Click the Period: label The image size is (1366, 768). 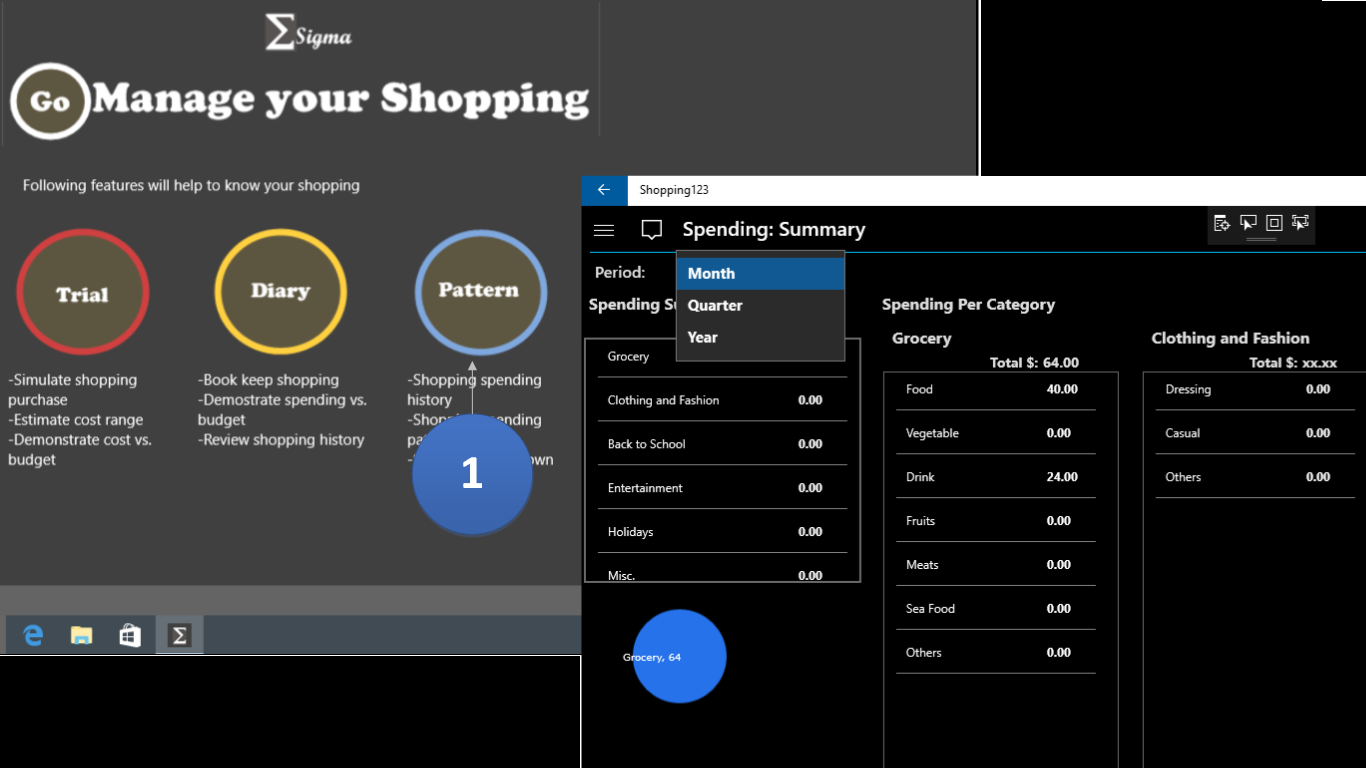pyautogui.click(x=620, y=273)
